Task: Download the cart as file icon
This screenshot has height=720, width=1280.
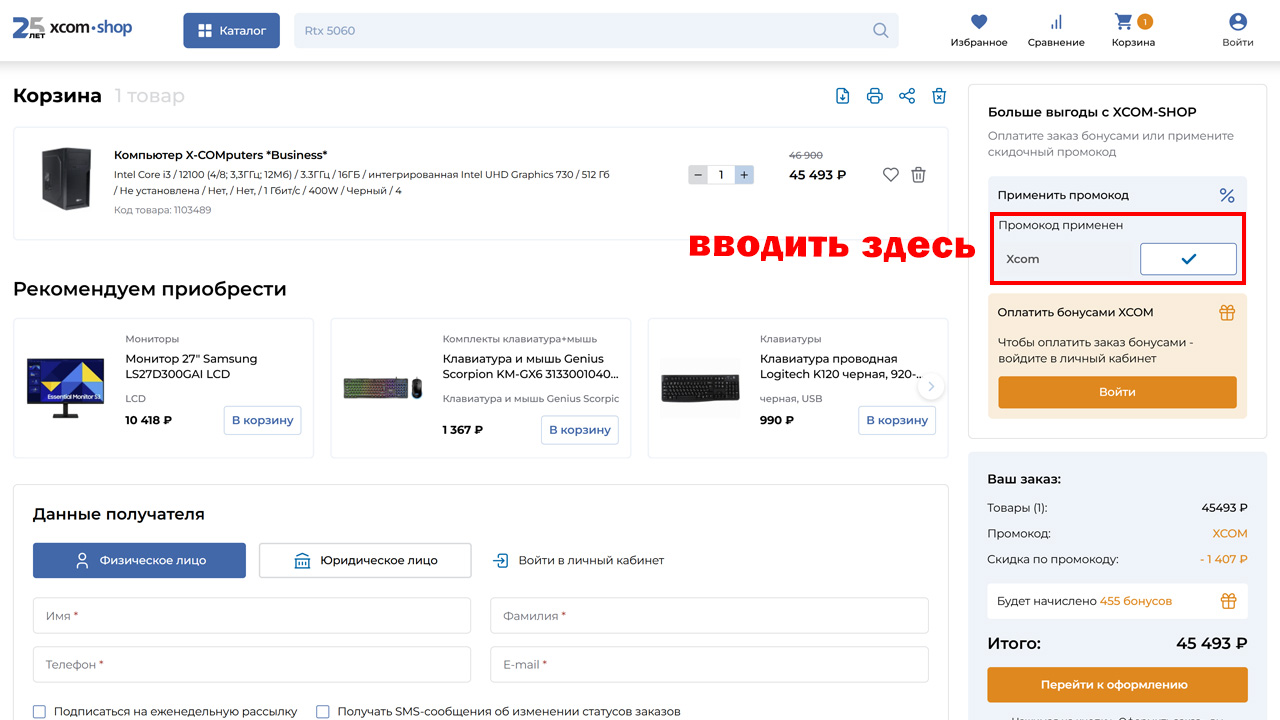Action: pos(843,96)
